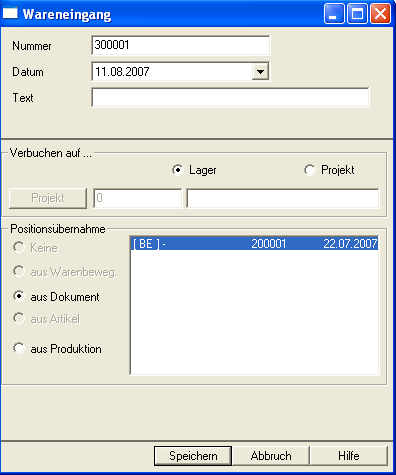Click the disabled Projekt button
Image resolution: width=396 pixels, height=475 pixels.
[x=48, y=198]
